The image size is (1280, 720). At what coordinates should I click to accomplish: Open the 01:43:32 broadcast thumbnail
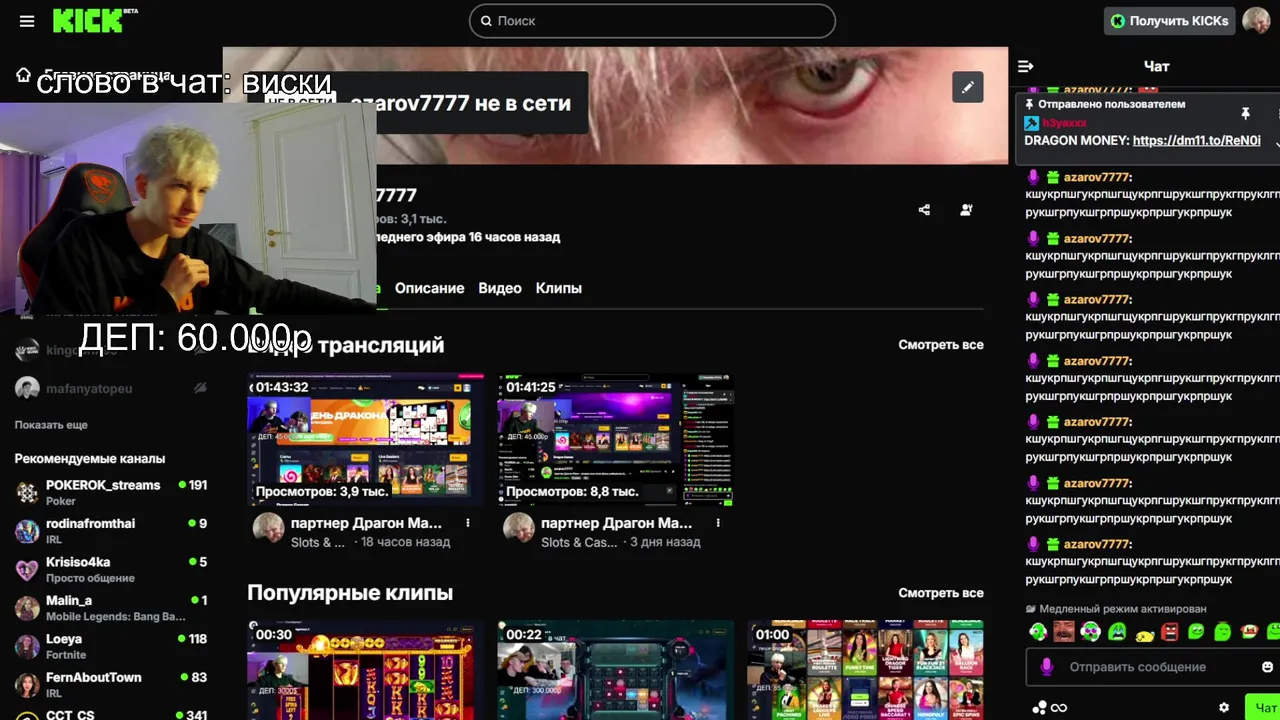pyautogui.click(x=365, y=440)
